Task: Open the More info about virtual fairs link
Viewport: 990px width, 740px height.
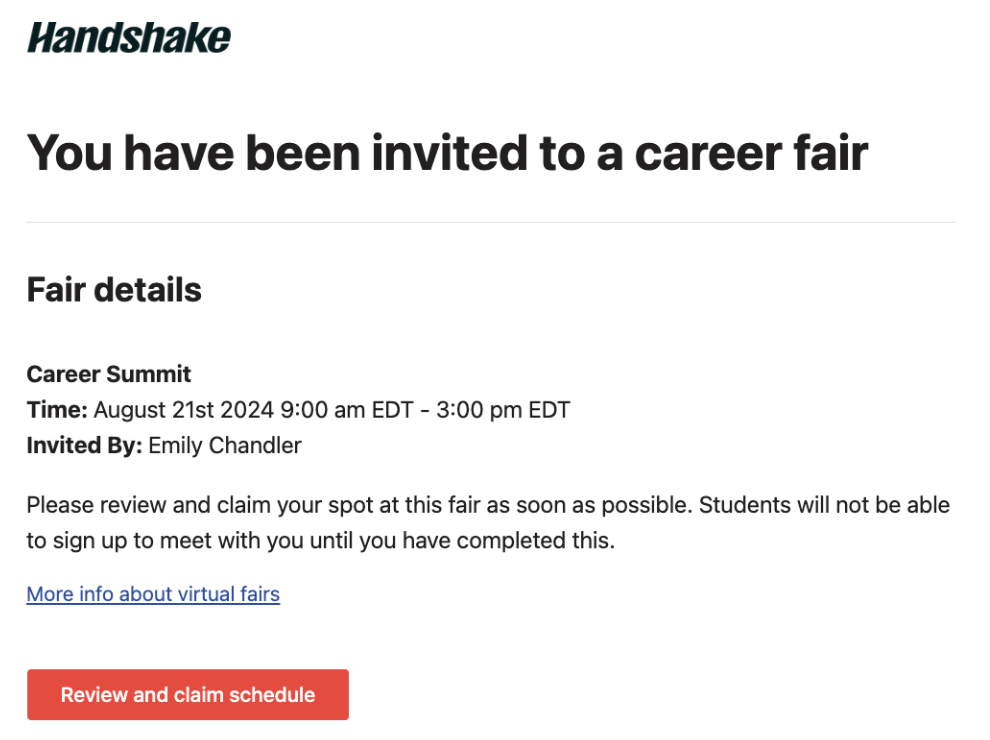Action: [x=153, y=594]
